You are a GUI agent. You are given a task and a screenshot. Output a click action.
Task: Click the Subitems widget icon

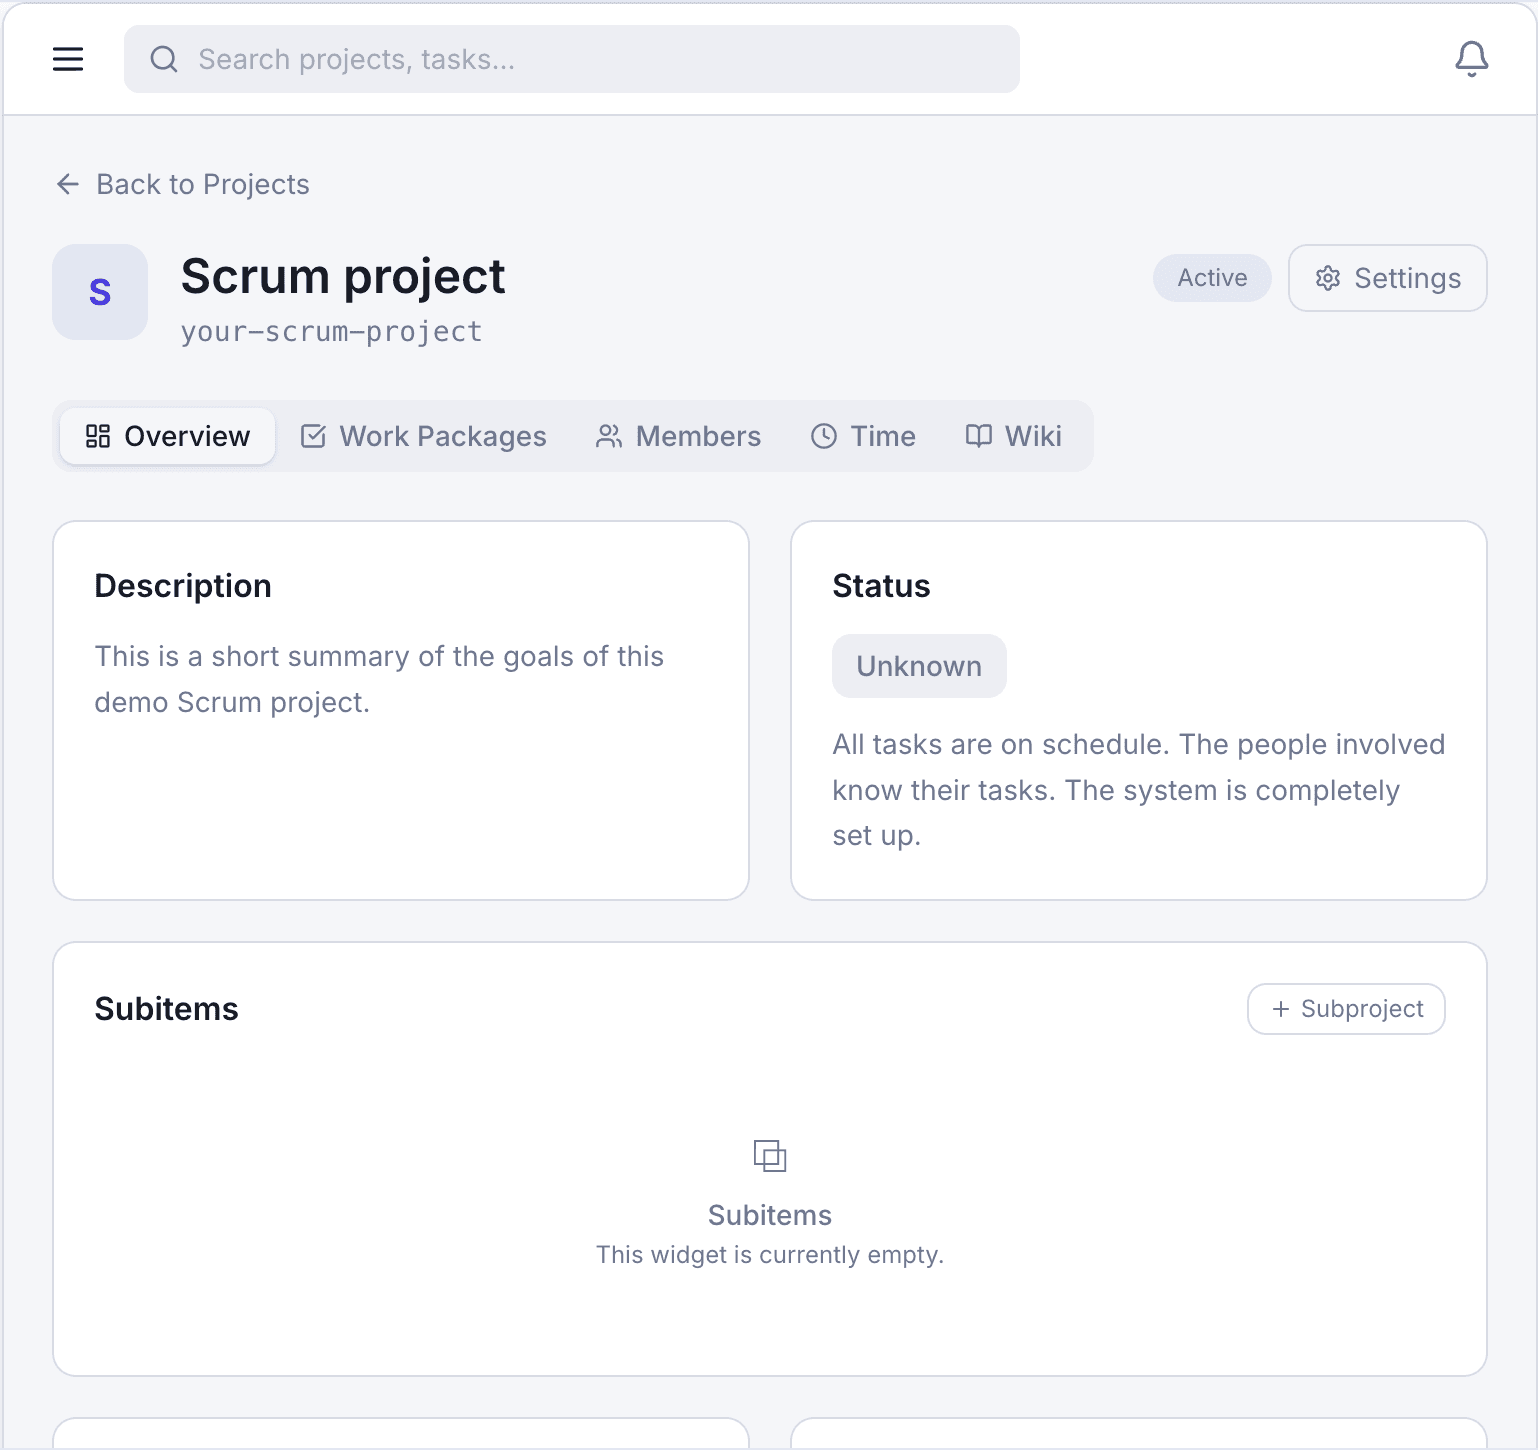click(769, 1156)
